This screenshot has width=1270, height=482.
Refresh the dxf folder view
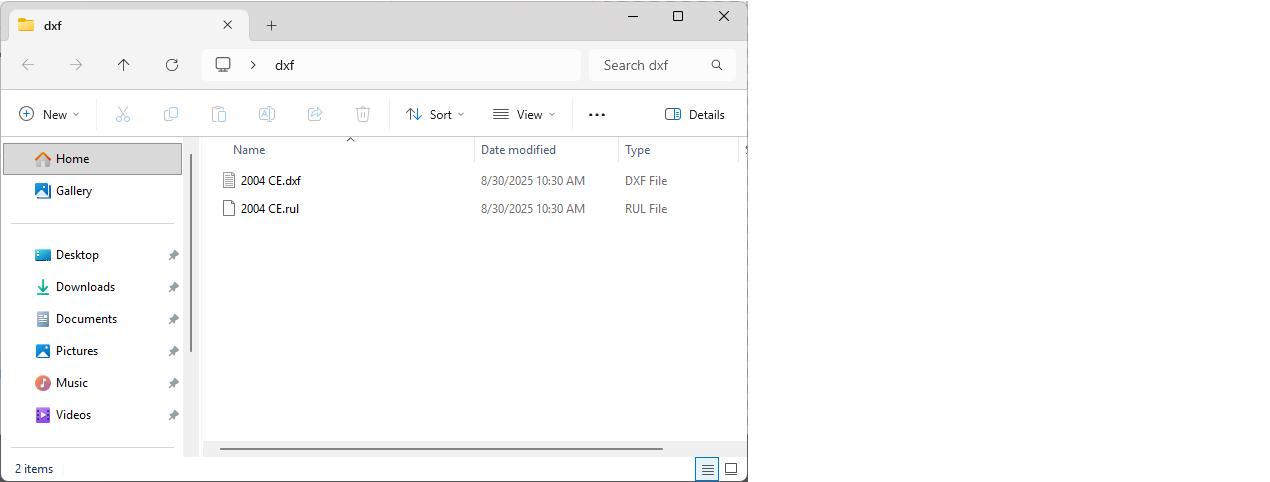(172, 65)
